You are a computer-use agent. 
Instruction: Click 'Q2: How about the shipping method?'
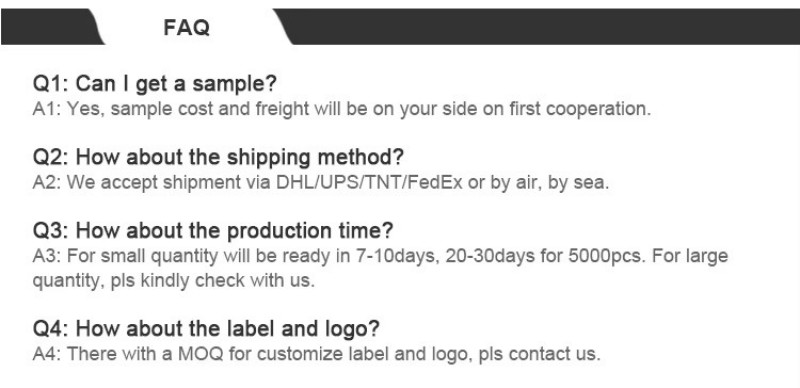(218, 157)
